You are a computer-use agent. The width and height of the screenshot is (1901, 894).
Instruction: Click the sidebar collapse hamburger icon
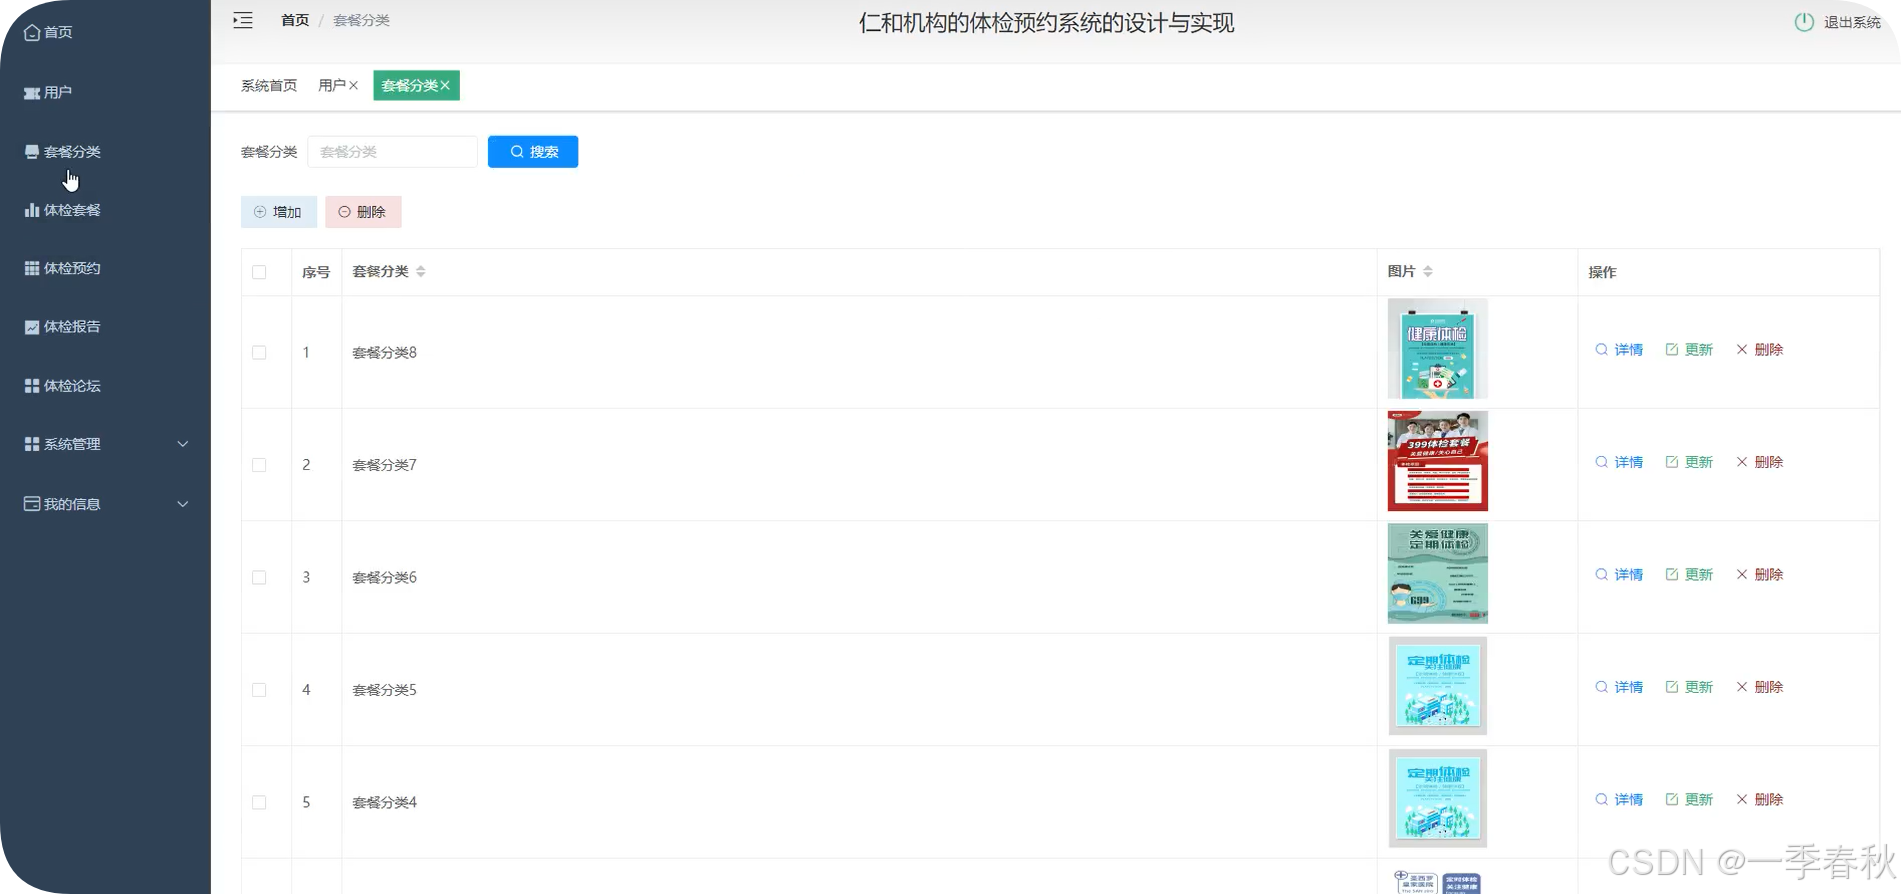click(243, 20)
